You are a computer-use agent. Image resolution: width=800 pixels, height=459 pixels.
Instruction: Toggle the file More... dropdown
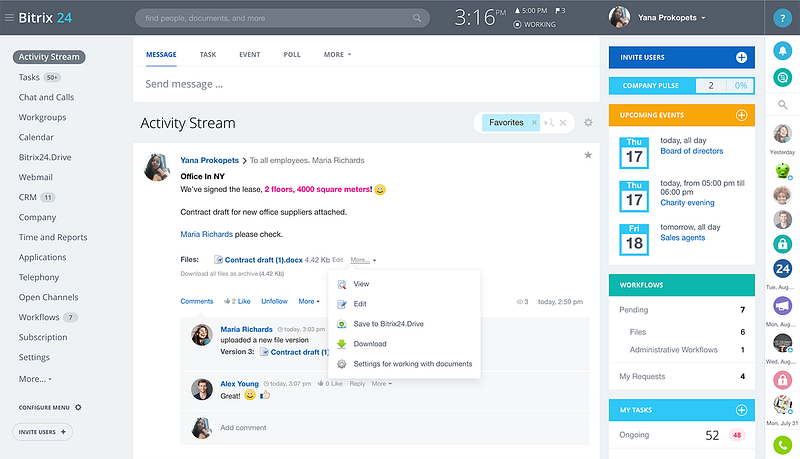(x=363, y=260)
